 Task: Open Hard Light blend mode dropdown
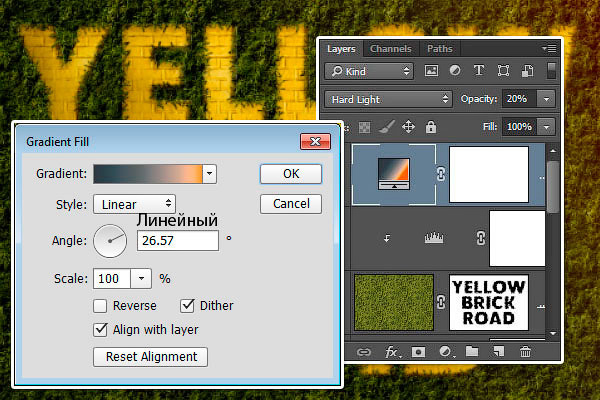(x=388, y=99)
